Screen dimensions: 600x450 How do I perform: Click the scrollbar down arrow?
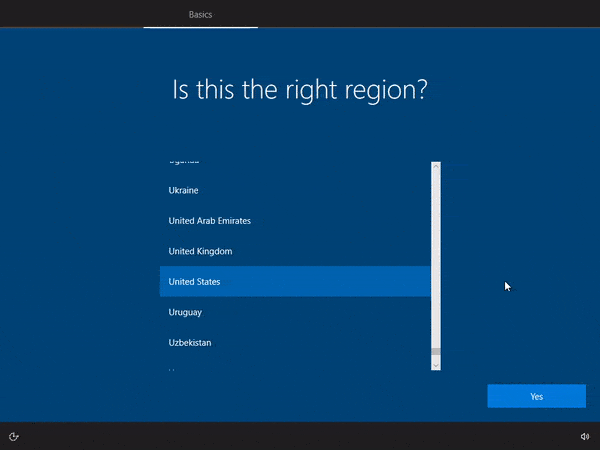(x=435, y=366)
